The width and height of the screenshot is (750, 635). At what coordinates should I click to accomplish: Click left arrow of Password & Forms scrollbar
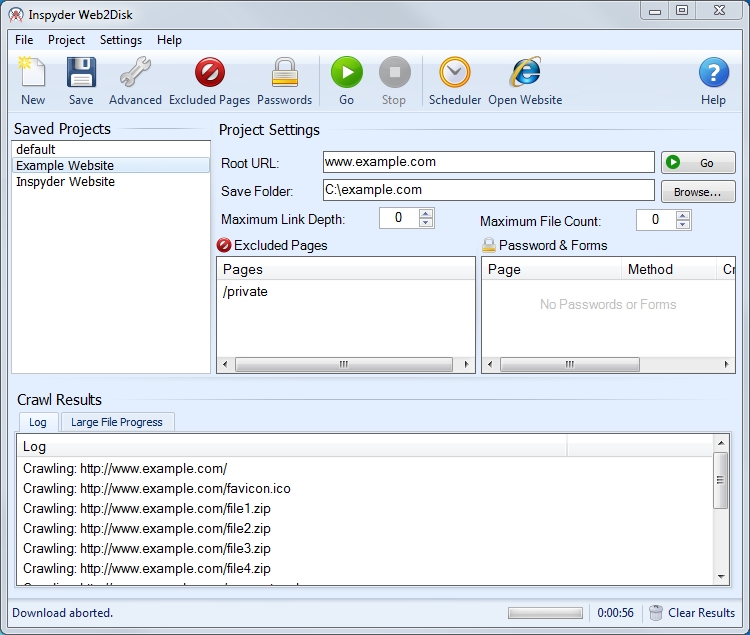pyautogui.click(x=490, y=364)
